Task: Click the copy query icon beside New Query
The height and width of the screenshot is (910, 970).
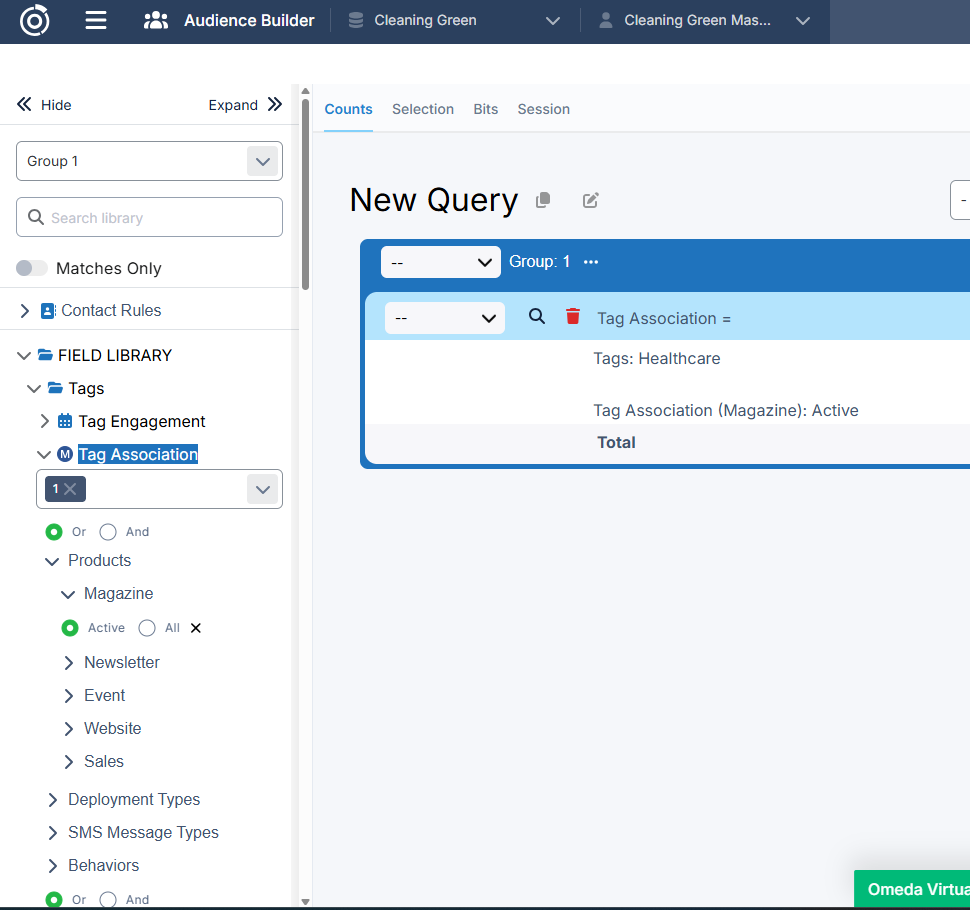Action: (x=543, y=200)
